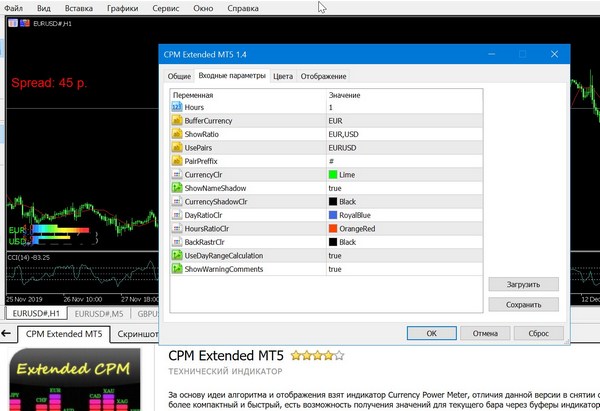
Task: Open the Вставка menu
Action: tap(79, 8)
